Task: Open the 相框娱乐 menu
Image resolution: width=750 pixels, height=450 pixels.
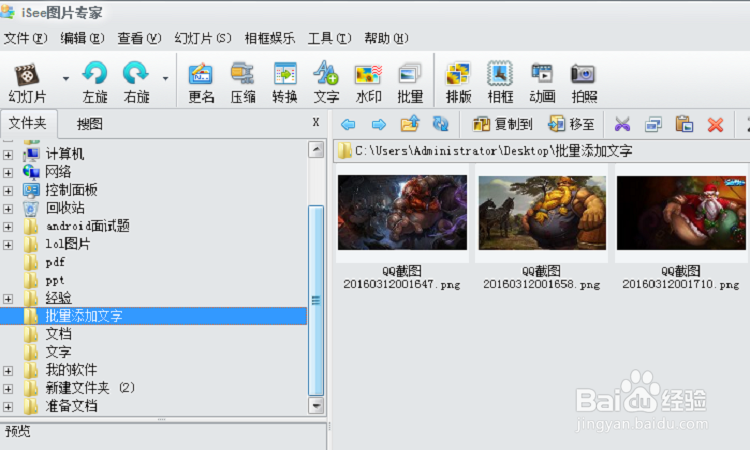Action: click(270, 38)
